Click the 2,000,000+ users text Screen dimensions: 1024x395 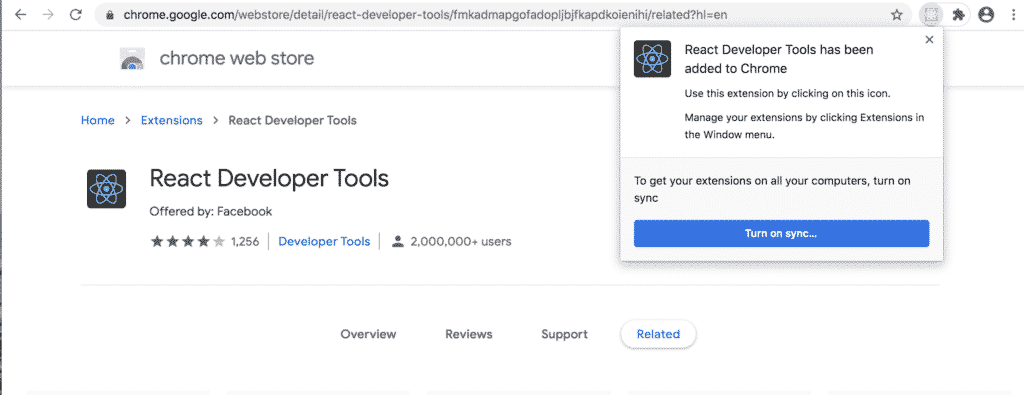(x=460, y=242)
